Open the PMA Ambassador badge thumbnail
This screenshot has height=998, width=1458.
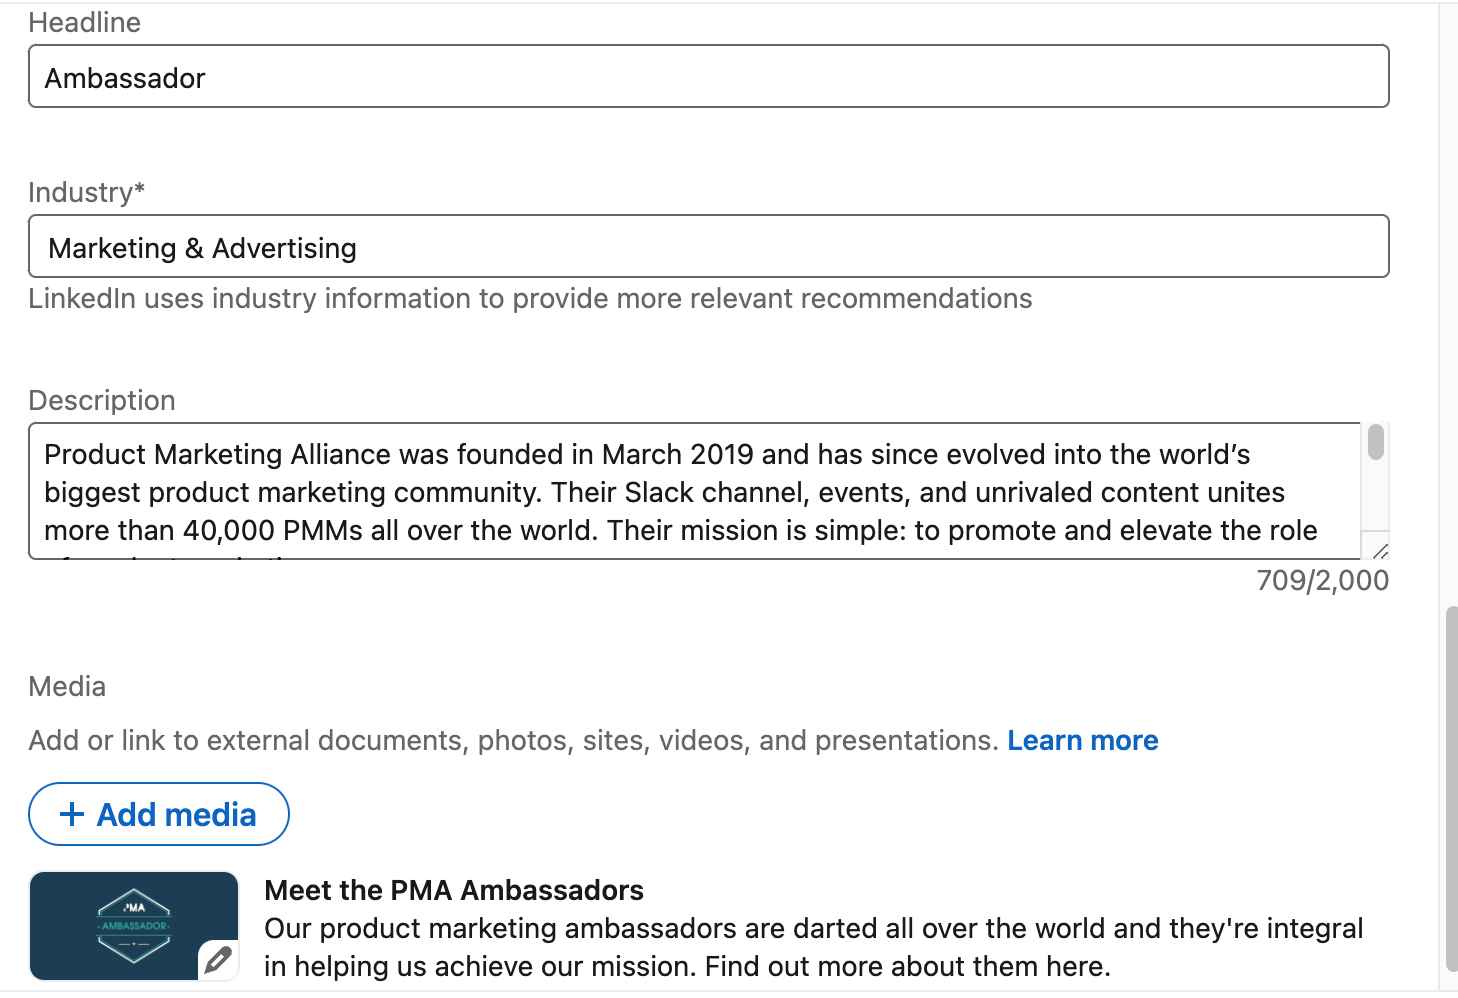(x=134, y=926)
